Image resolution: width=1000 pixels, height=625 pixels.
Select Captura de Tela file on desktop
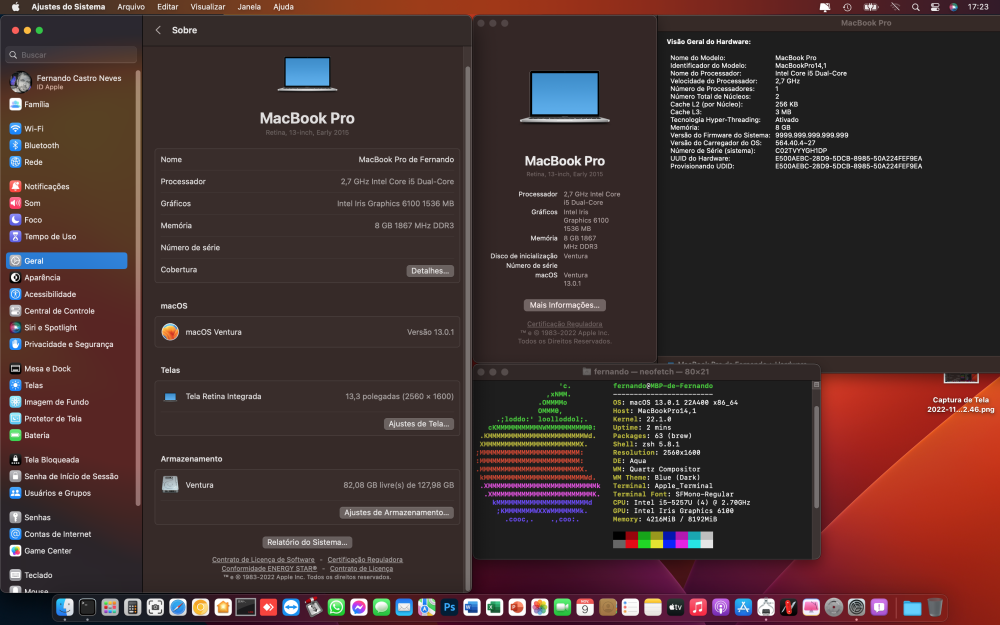point(960,392)
